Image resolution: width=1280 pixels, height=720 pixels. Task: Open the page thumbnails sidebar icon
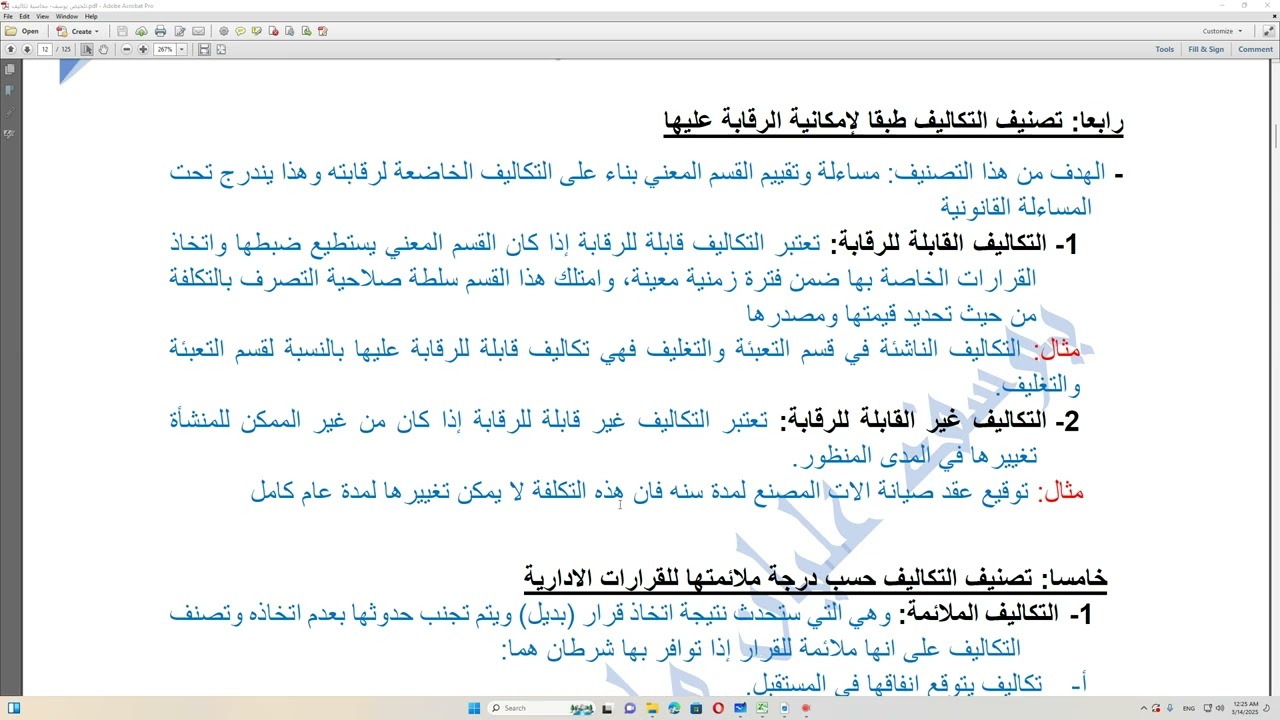(9, 69)
